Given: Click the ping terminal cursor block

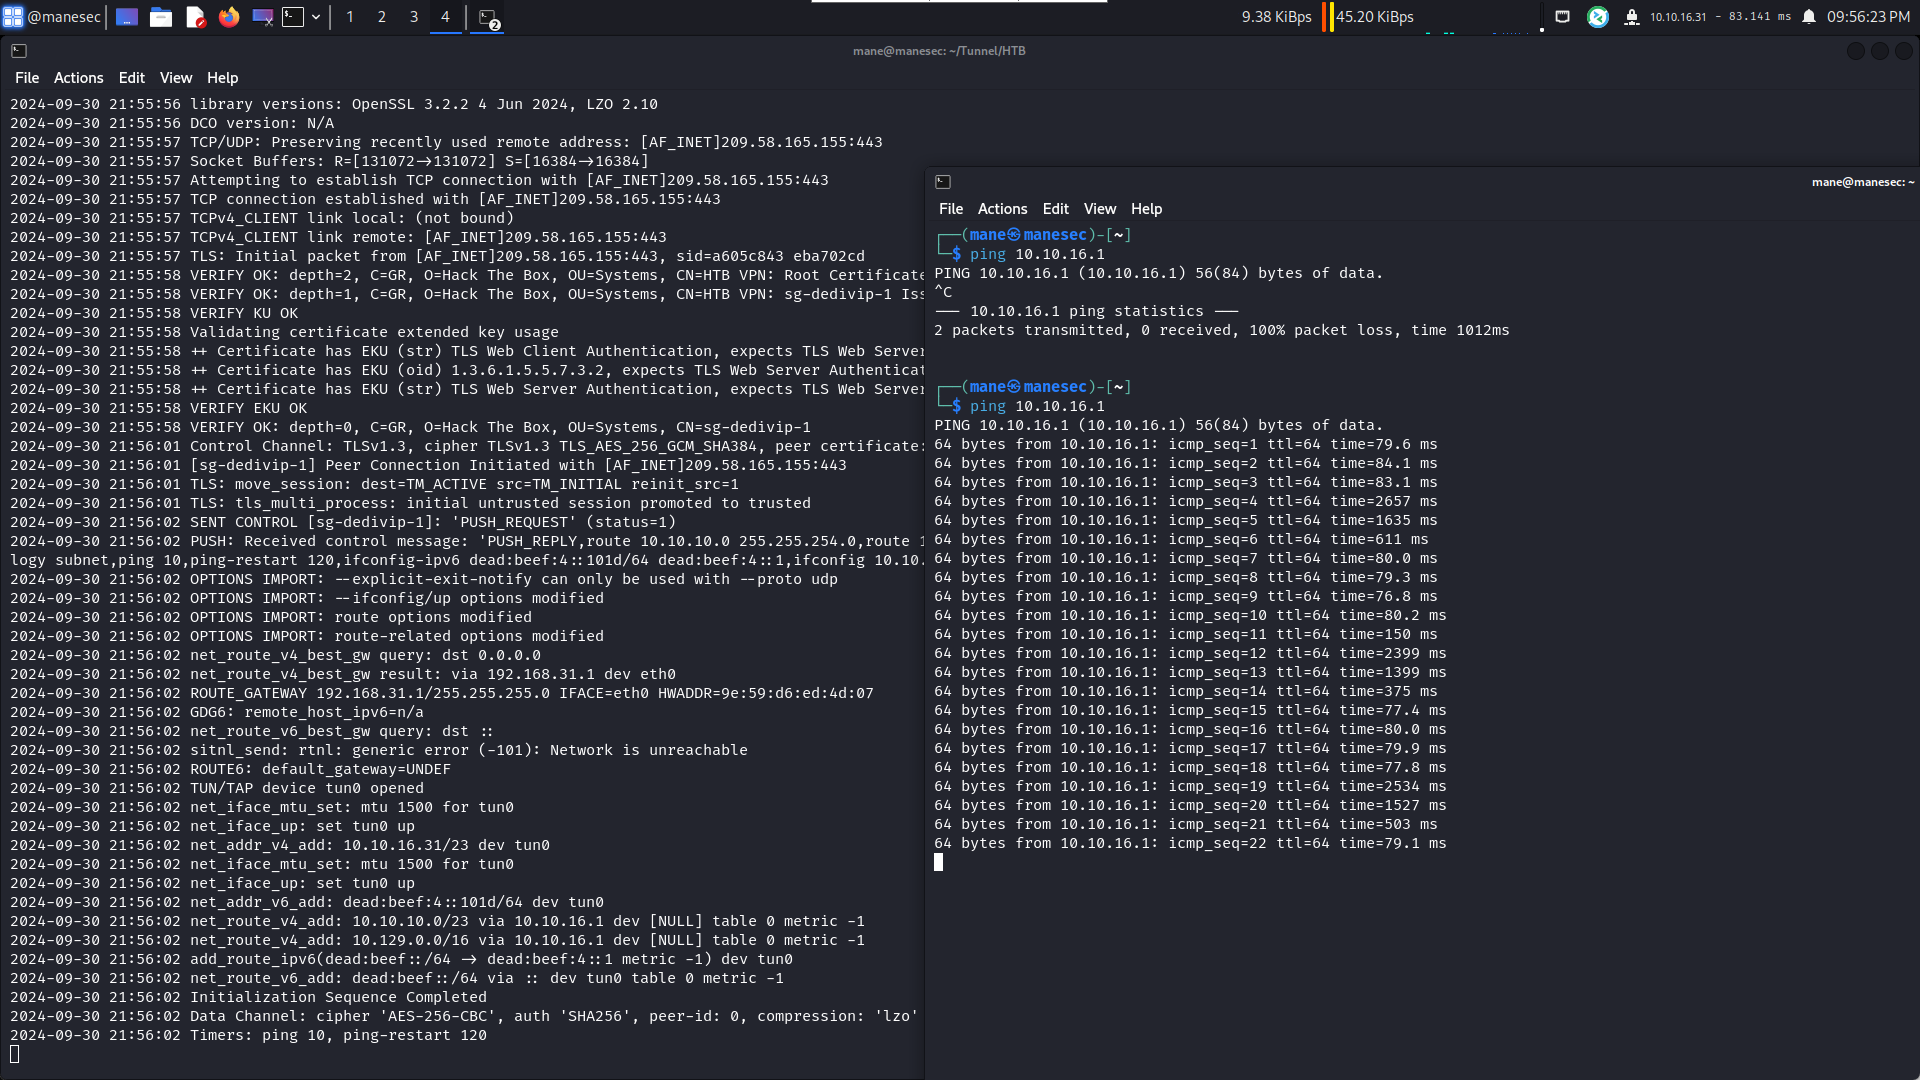Looking at the screenshot, I should click(x=938, y=862).
